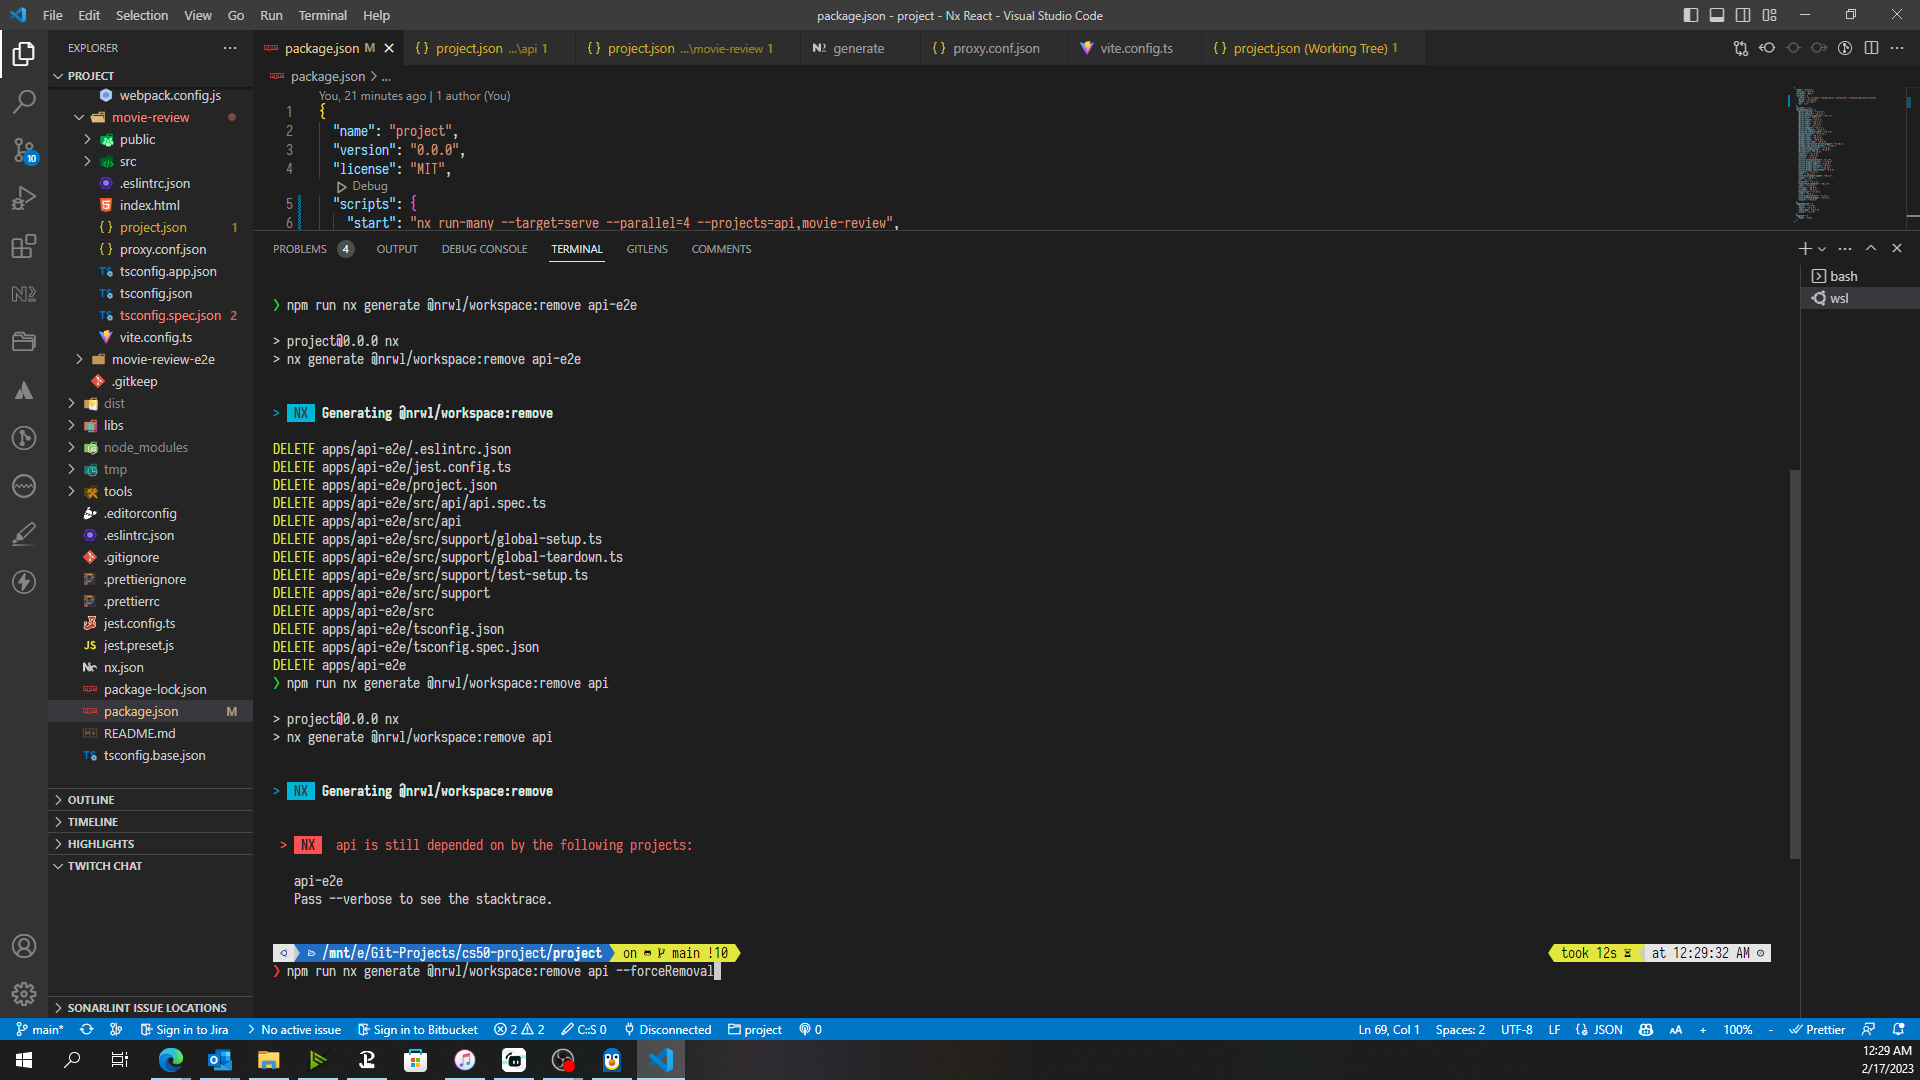Open the Nx Console sidebar icon
This screenshot has width=1920, height=1080.
pyautogui.click(x=24, y=294)
